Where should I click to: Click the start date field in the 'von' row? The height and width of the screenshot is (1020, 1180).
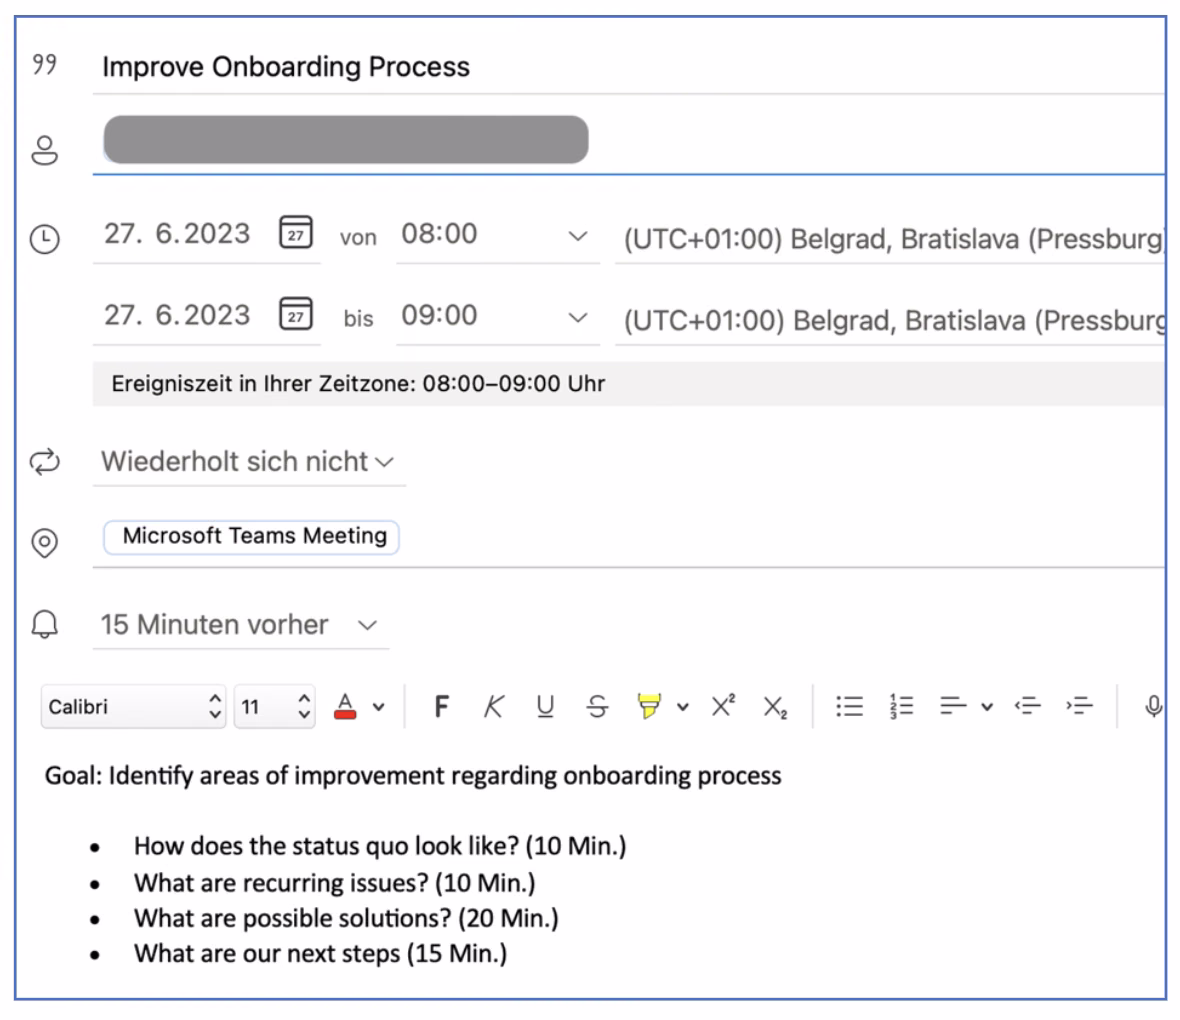pos(177,233)
